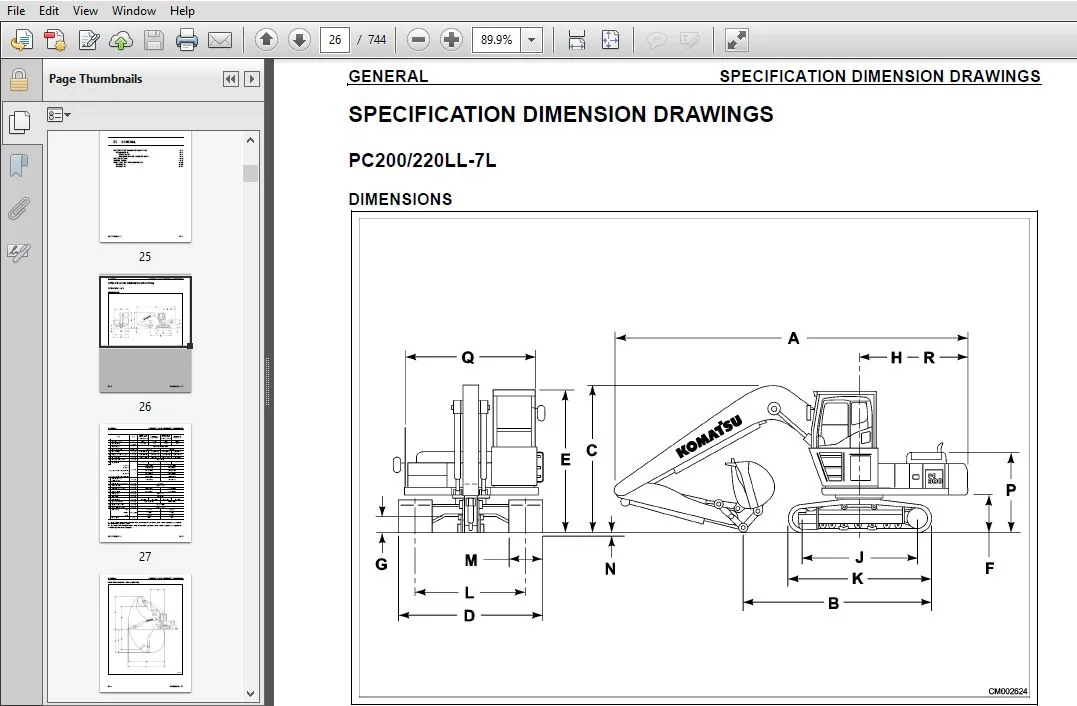
Task: Select page 26 thumbnail
Action: [x=145, y=334]
